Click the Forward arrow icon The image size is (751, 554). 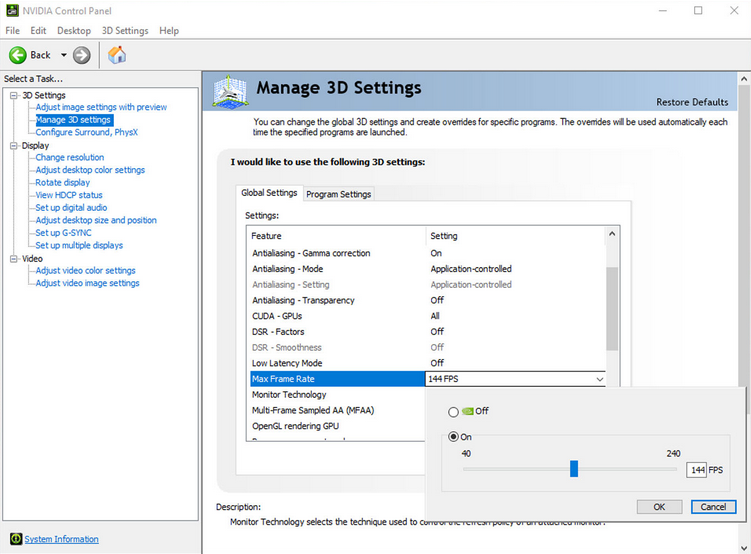coord(82,55)
